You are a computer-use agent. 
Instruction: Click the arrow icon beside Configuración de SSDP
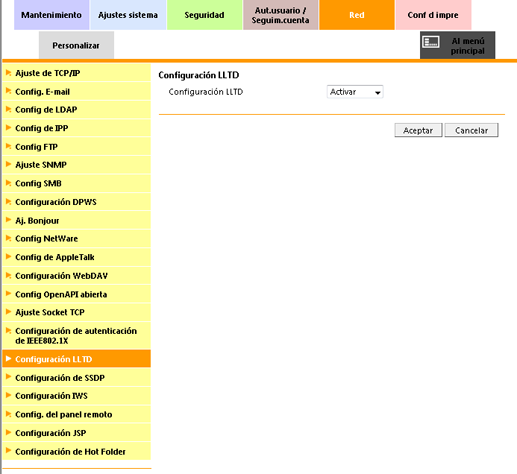coord(9,377)
